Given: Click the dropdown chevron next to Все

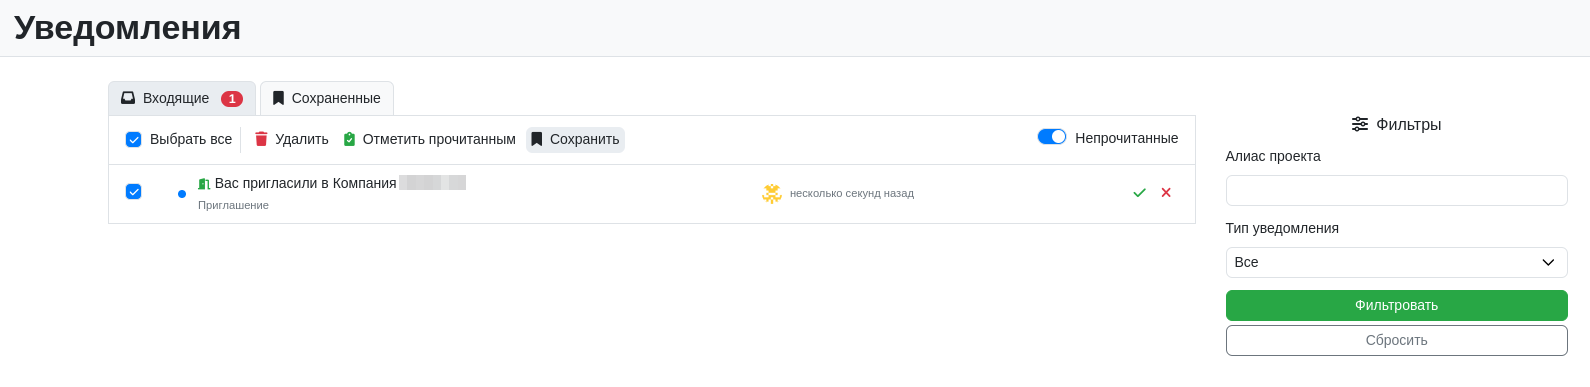Looking at the screenshot, I should tap(1548, 262).
